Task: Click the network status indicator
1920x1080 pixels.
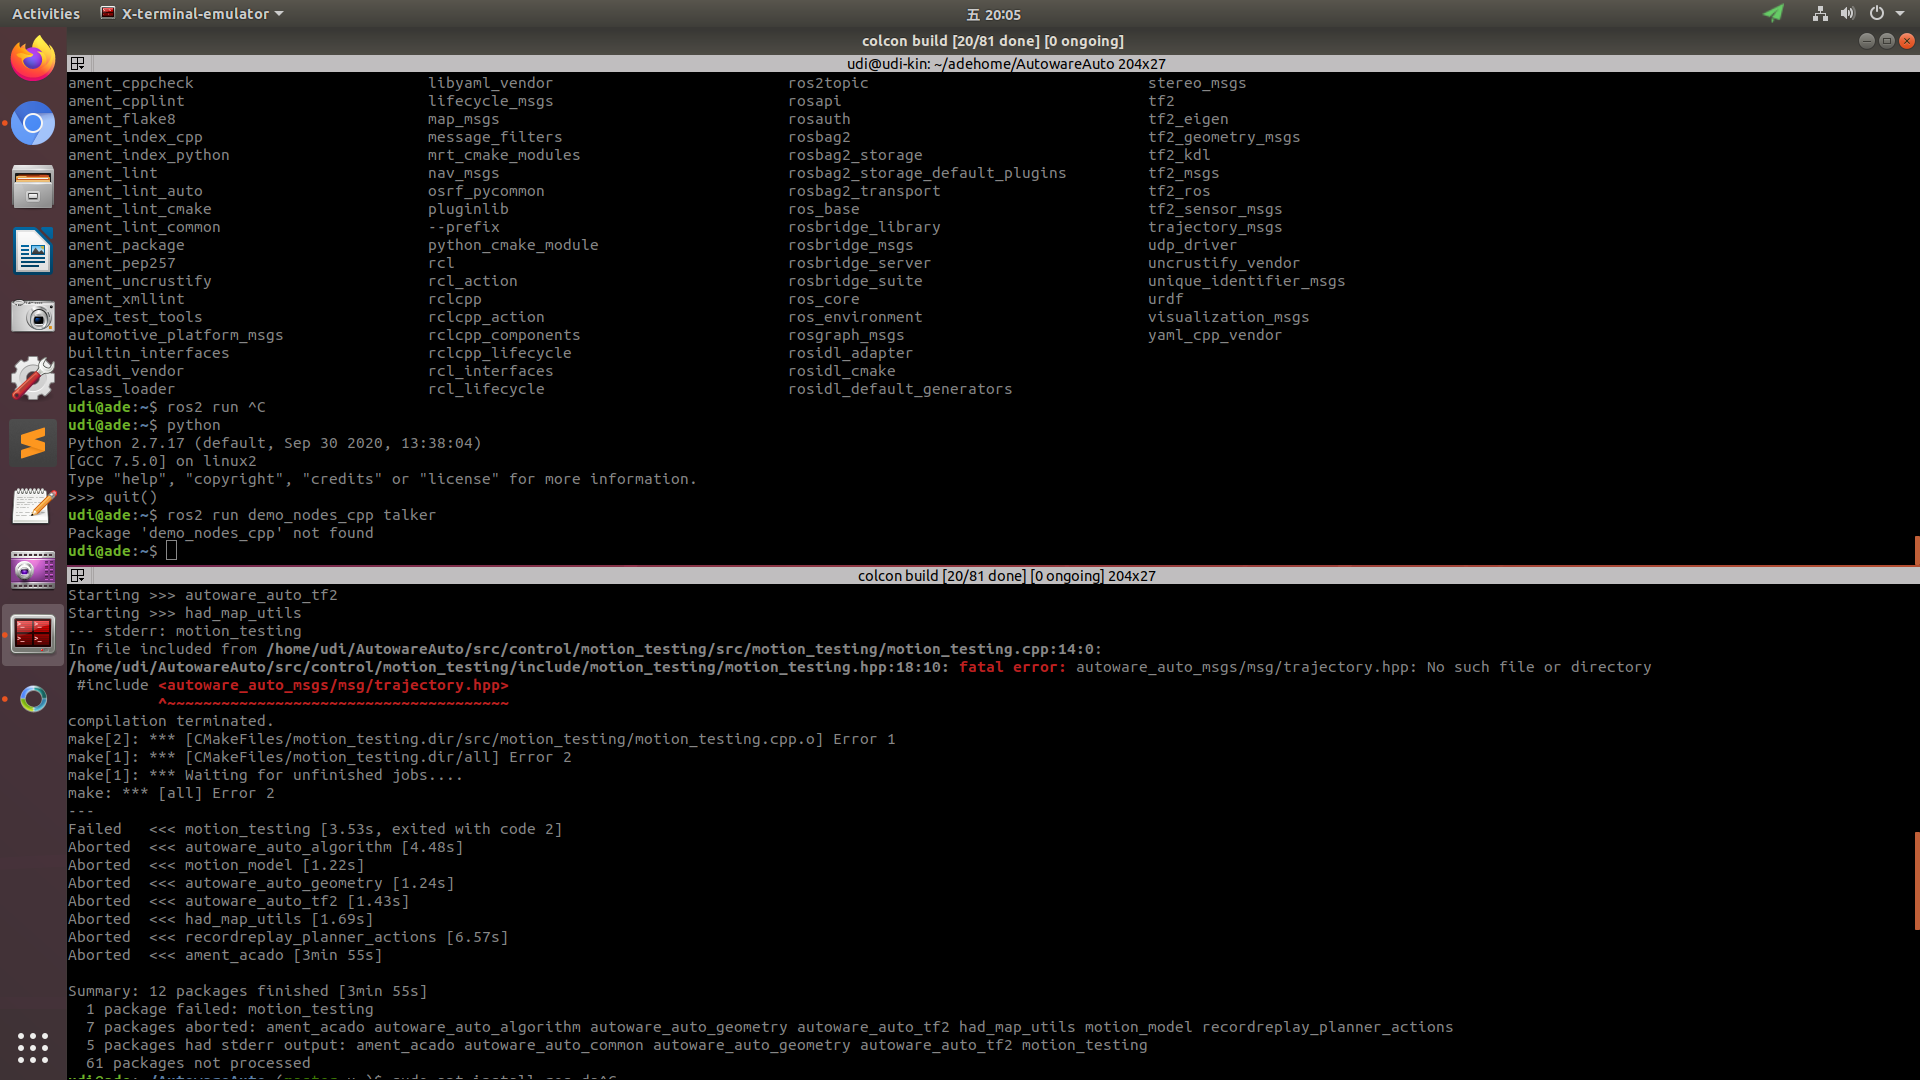Action: pyautogui.click(x=1819, y=14)
